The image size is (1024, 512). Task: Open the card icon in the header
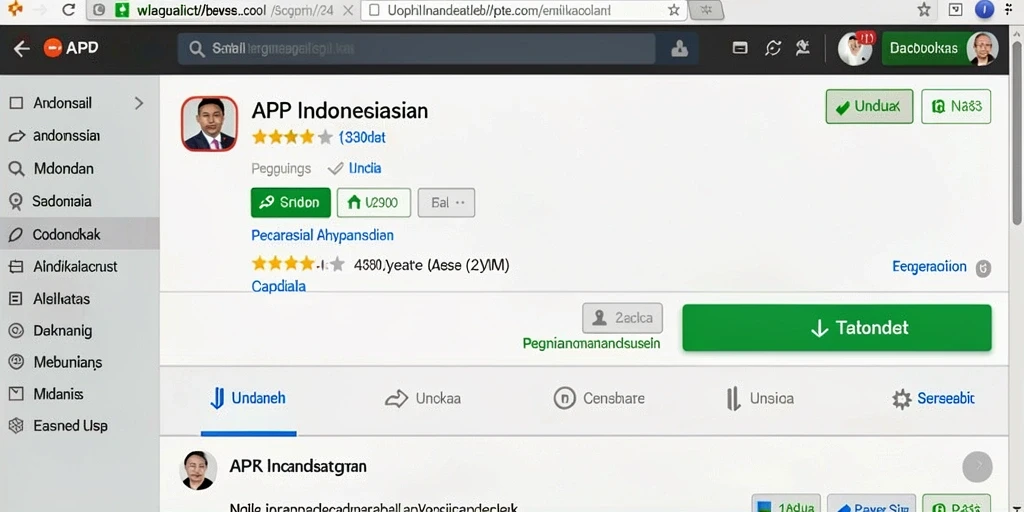[740, 48]
